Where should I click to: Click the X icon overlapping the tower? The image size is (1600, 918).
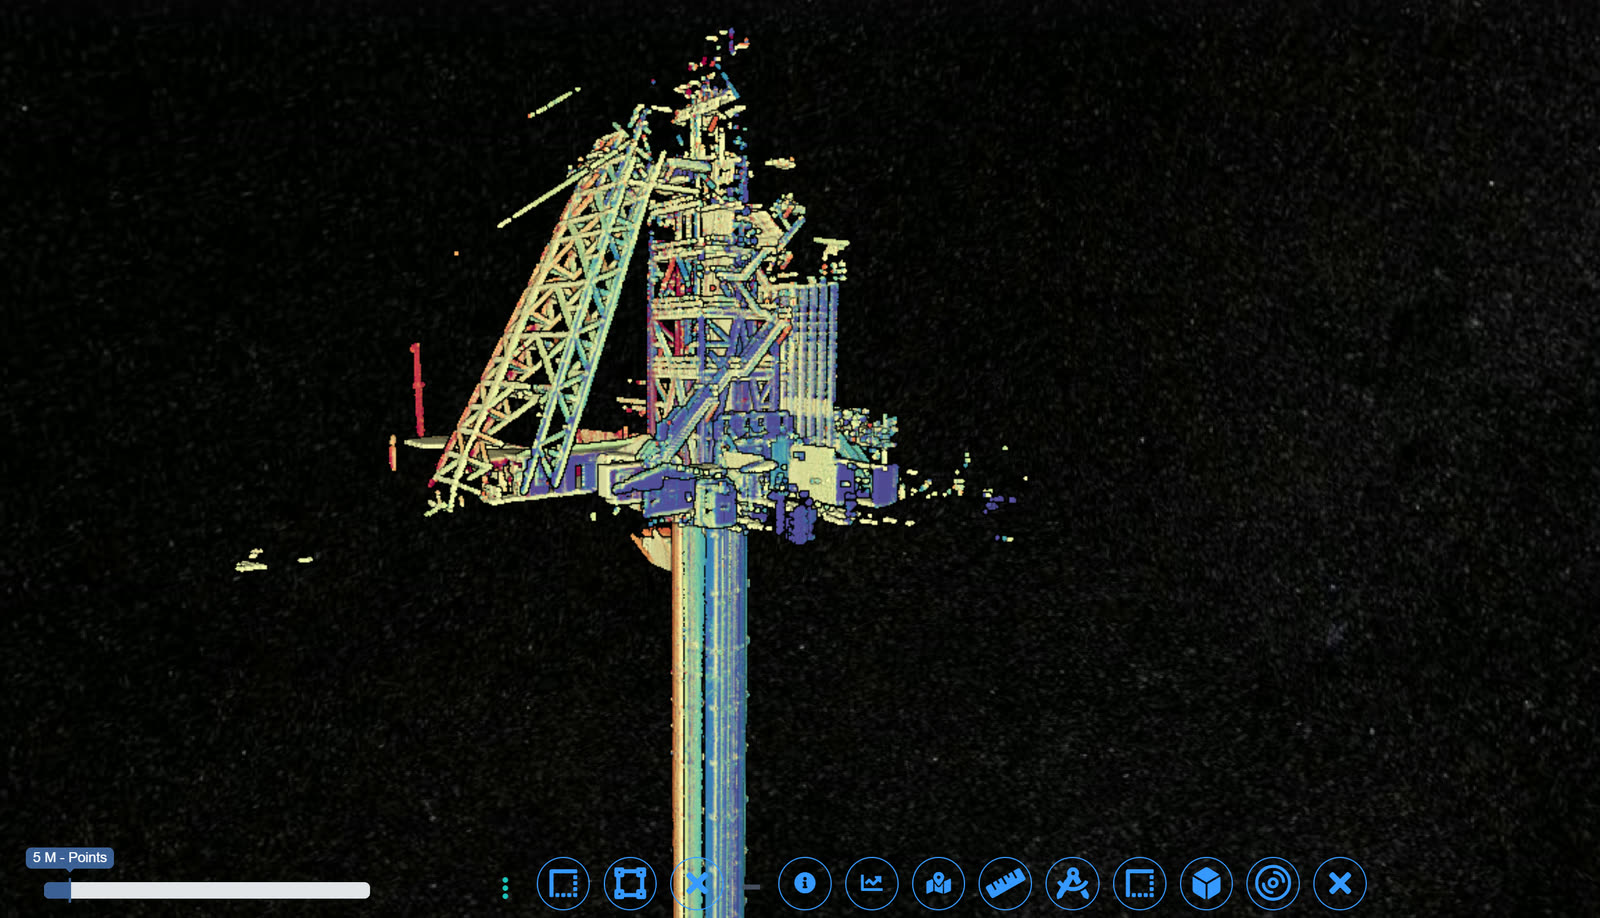[697, 884]
